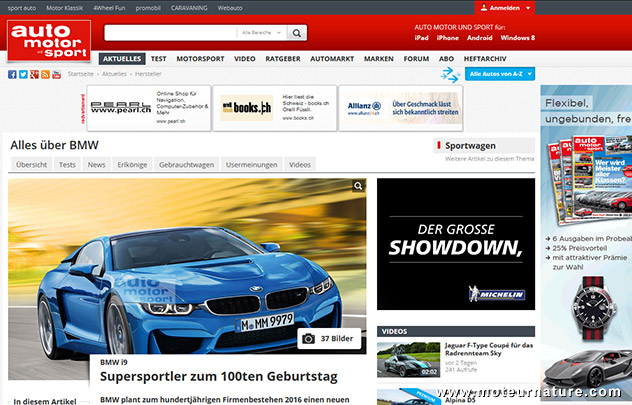
Task: Open the YouTube social icon
Action: (56, 74)
